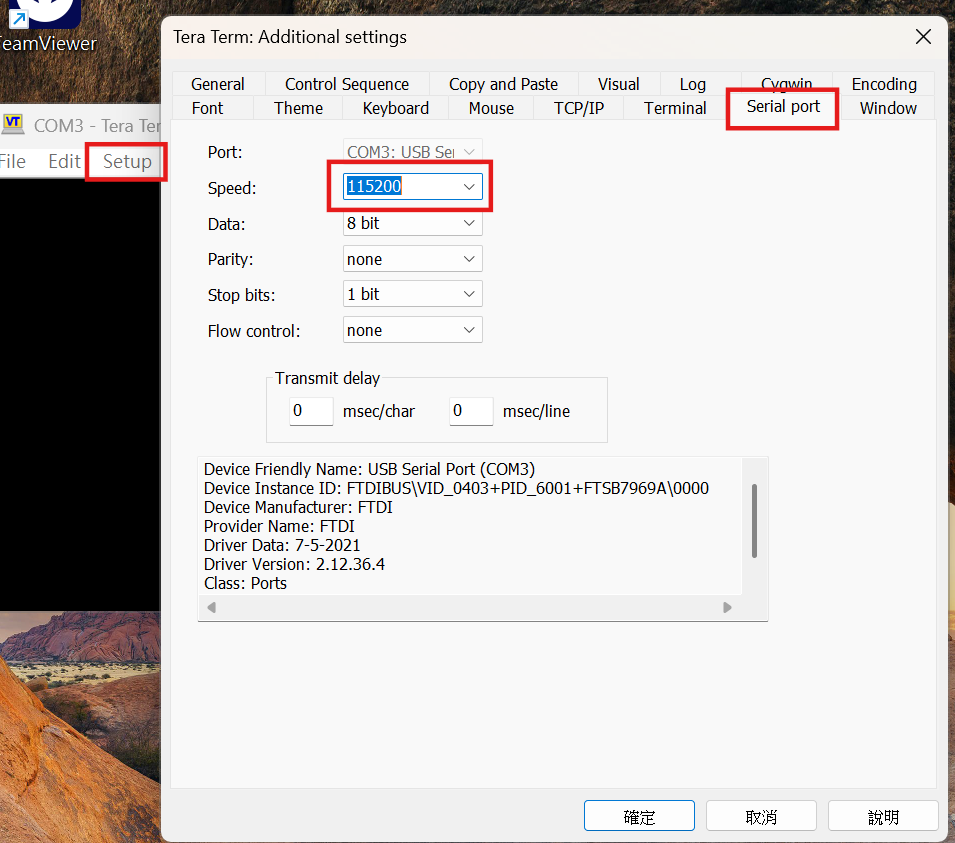Viewport: 955px width, 843px height.
Task: Expand the Speed dropdown arrow
Action: pos(469,187)
